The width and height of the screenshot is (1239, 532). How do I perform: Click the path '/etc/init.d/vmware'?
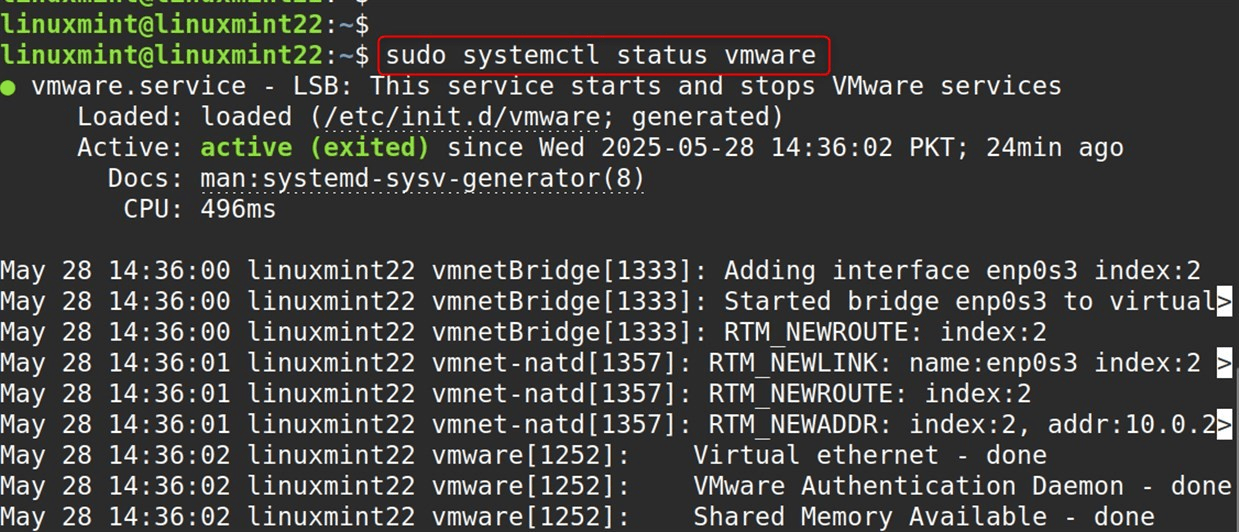pos(460,118)
